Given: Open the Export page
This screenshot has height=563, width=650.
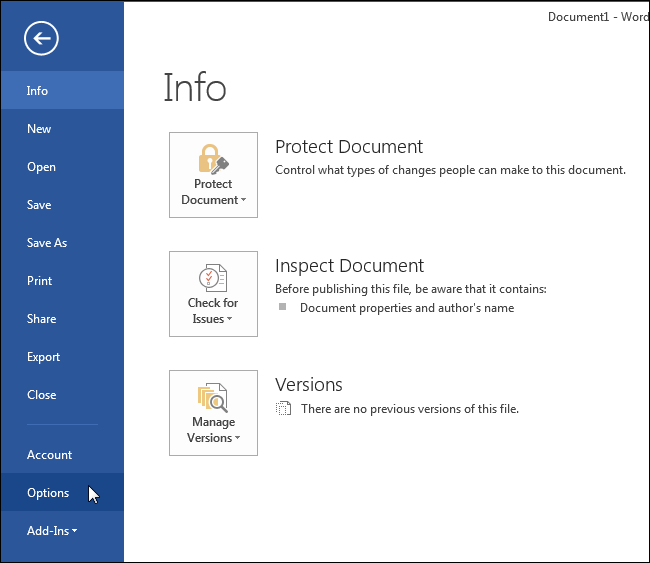Looking at the screenshot, I should tap(62, 357).
